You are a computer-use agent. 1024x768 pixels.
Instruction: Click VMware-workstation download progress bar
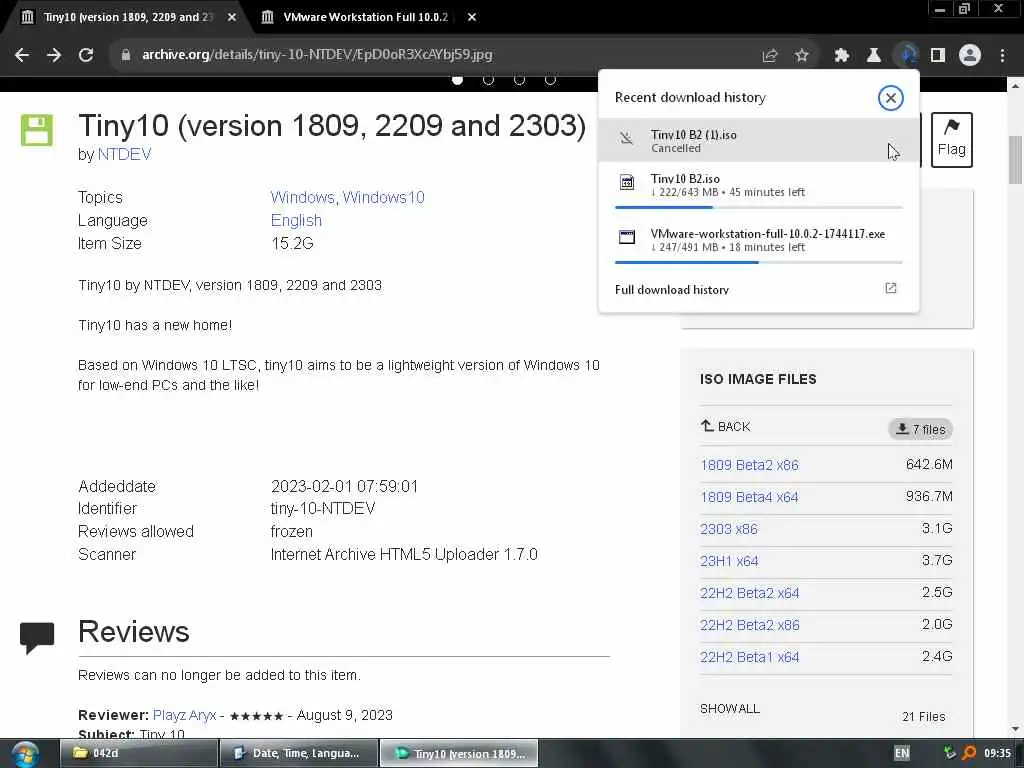(x=759, y=262)
